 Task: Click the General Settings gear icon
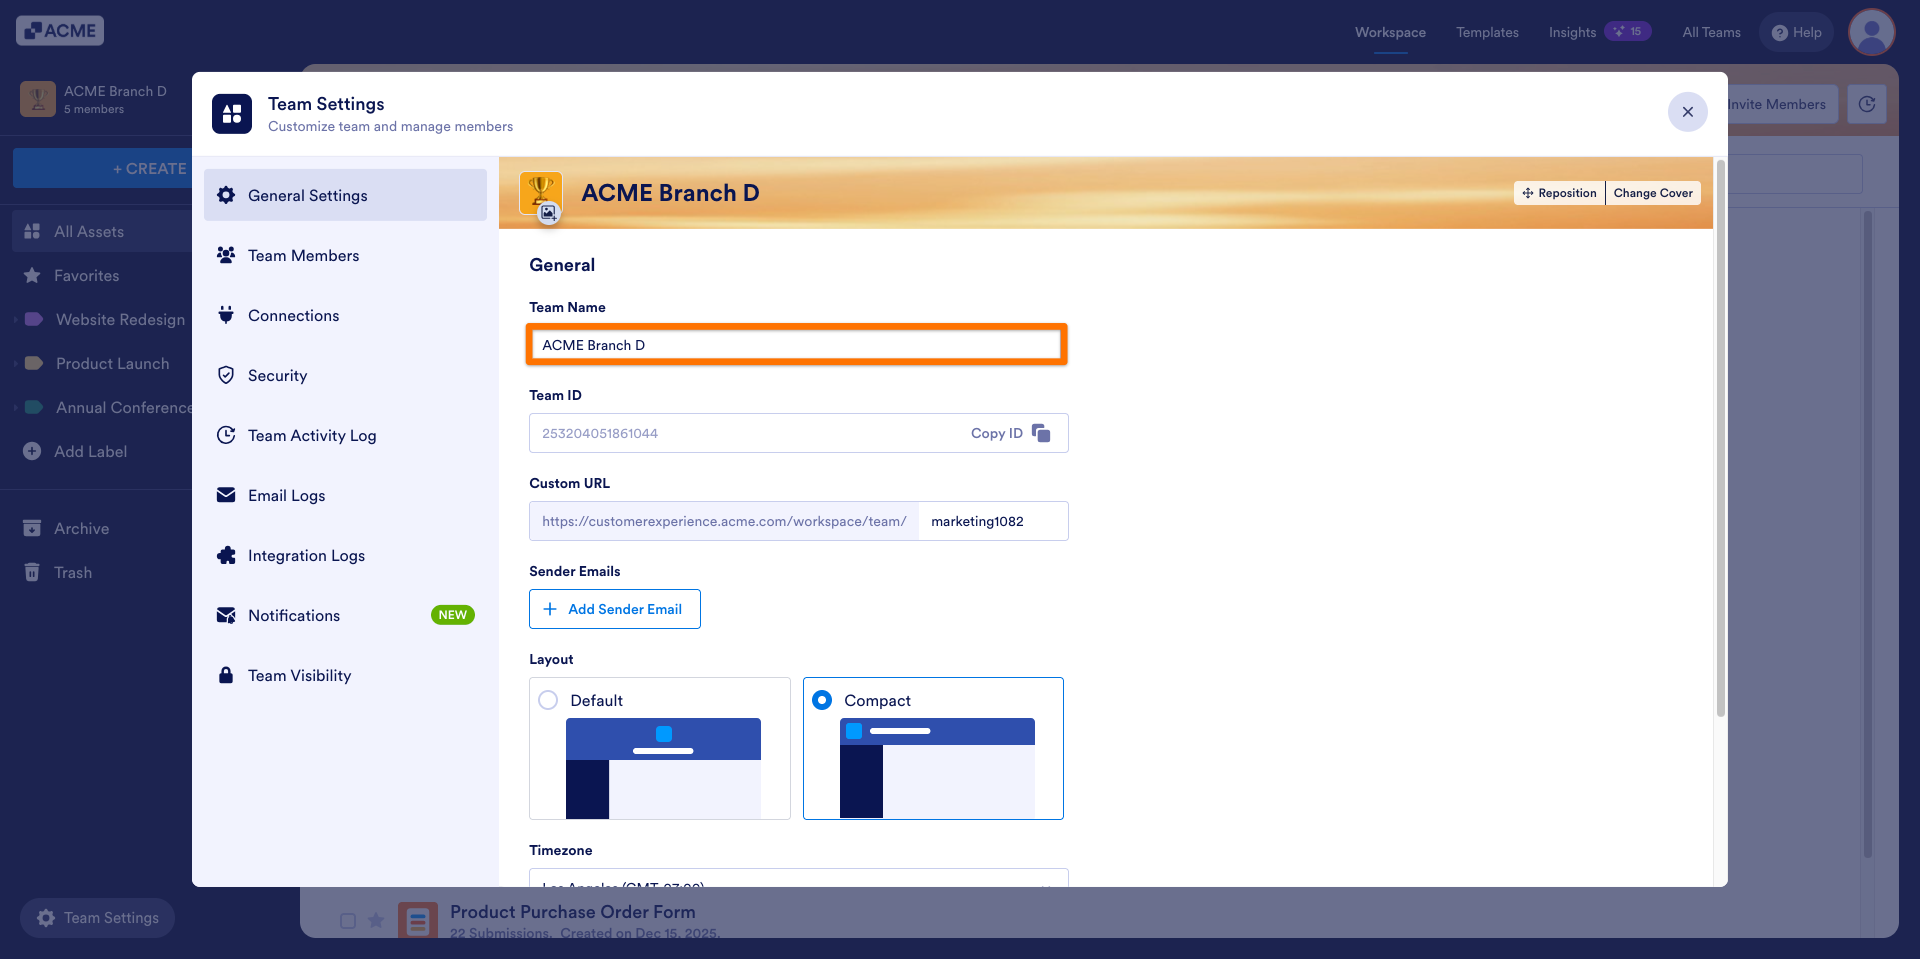(226, 195)
